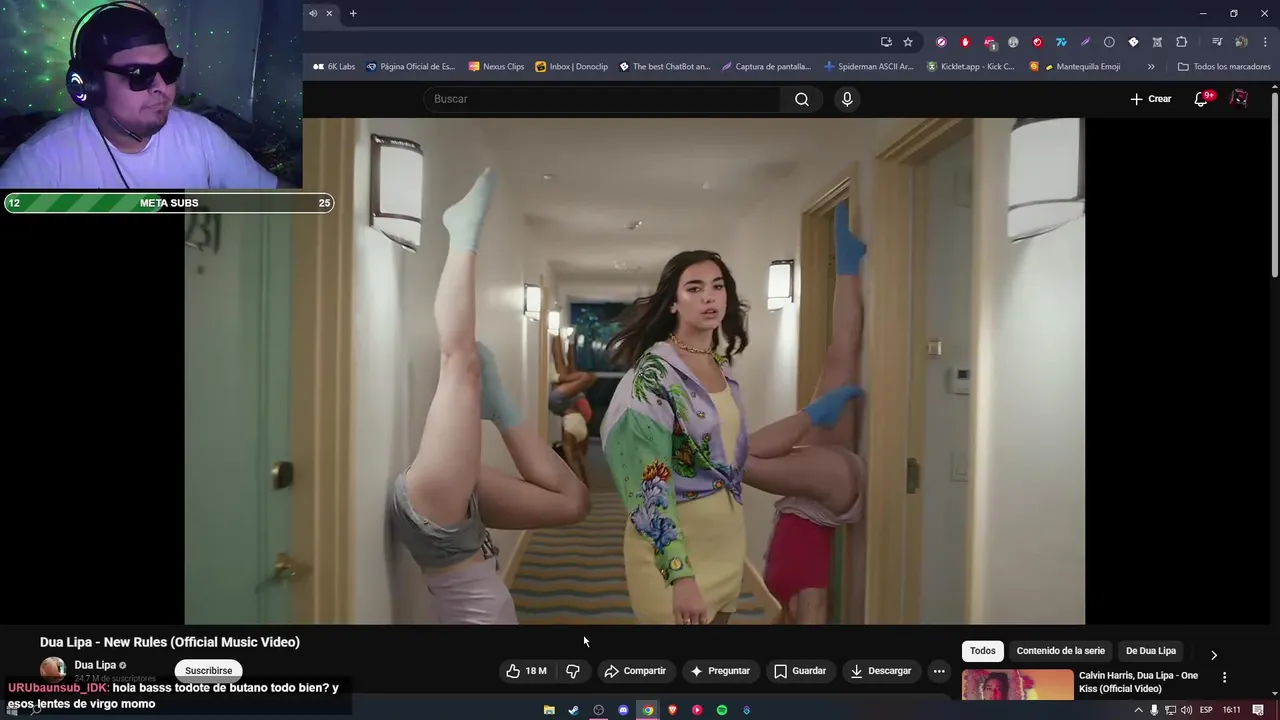Expand hidden bookmarks with the double chevron

pyautogui.click(x=1151, y=67)
